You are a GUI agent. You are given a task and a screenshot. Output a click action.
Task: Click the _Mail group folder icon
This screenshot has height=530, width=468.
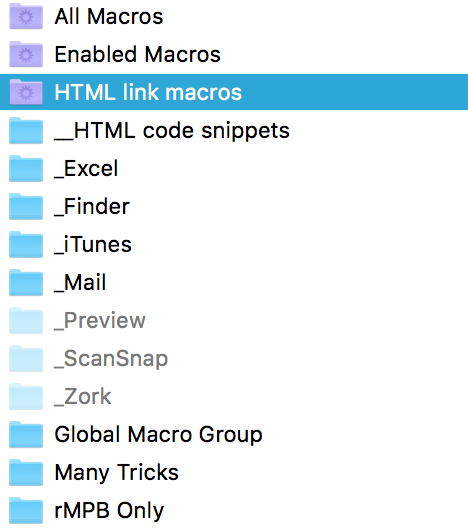(26, 282)
